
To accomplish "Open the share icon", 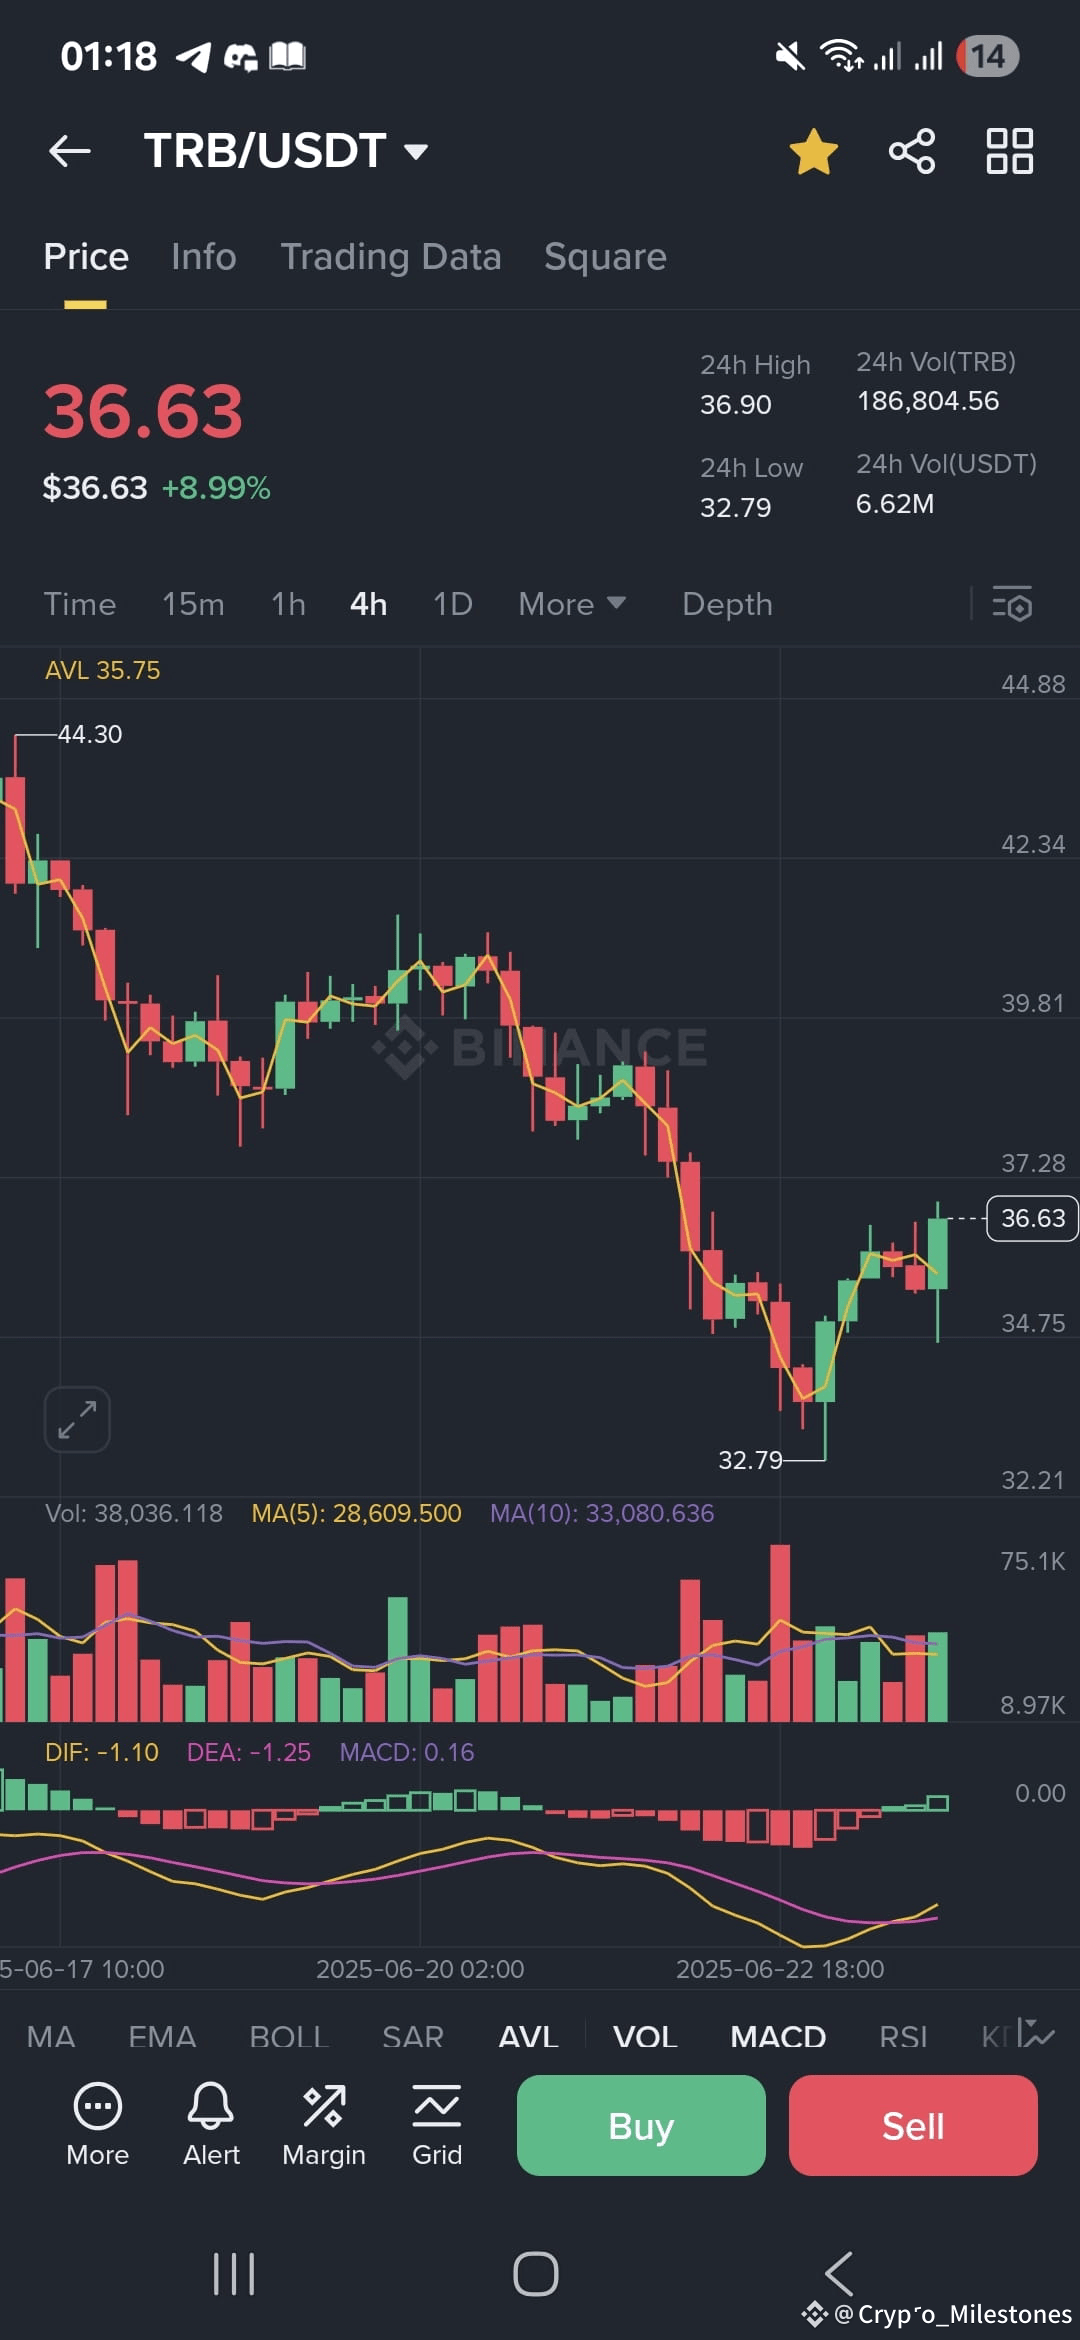I will (912, 151).
